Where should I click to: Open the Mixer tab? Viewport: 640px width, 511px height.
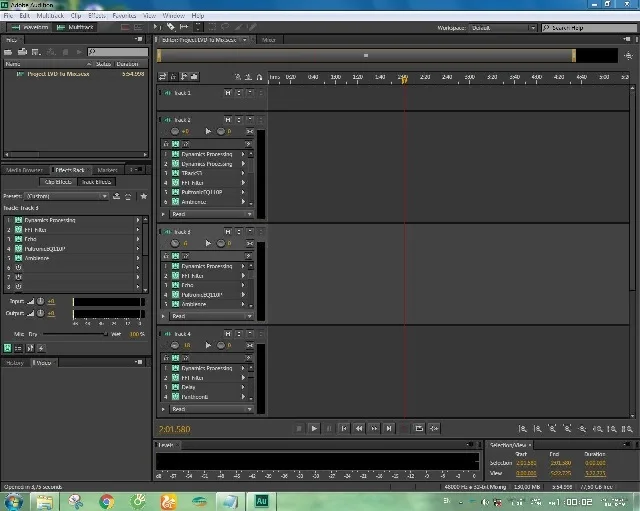[x=269, y=40]
